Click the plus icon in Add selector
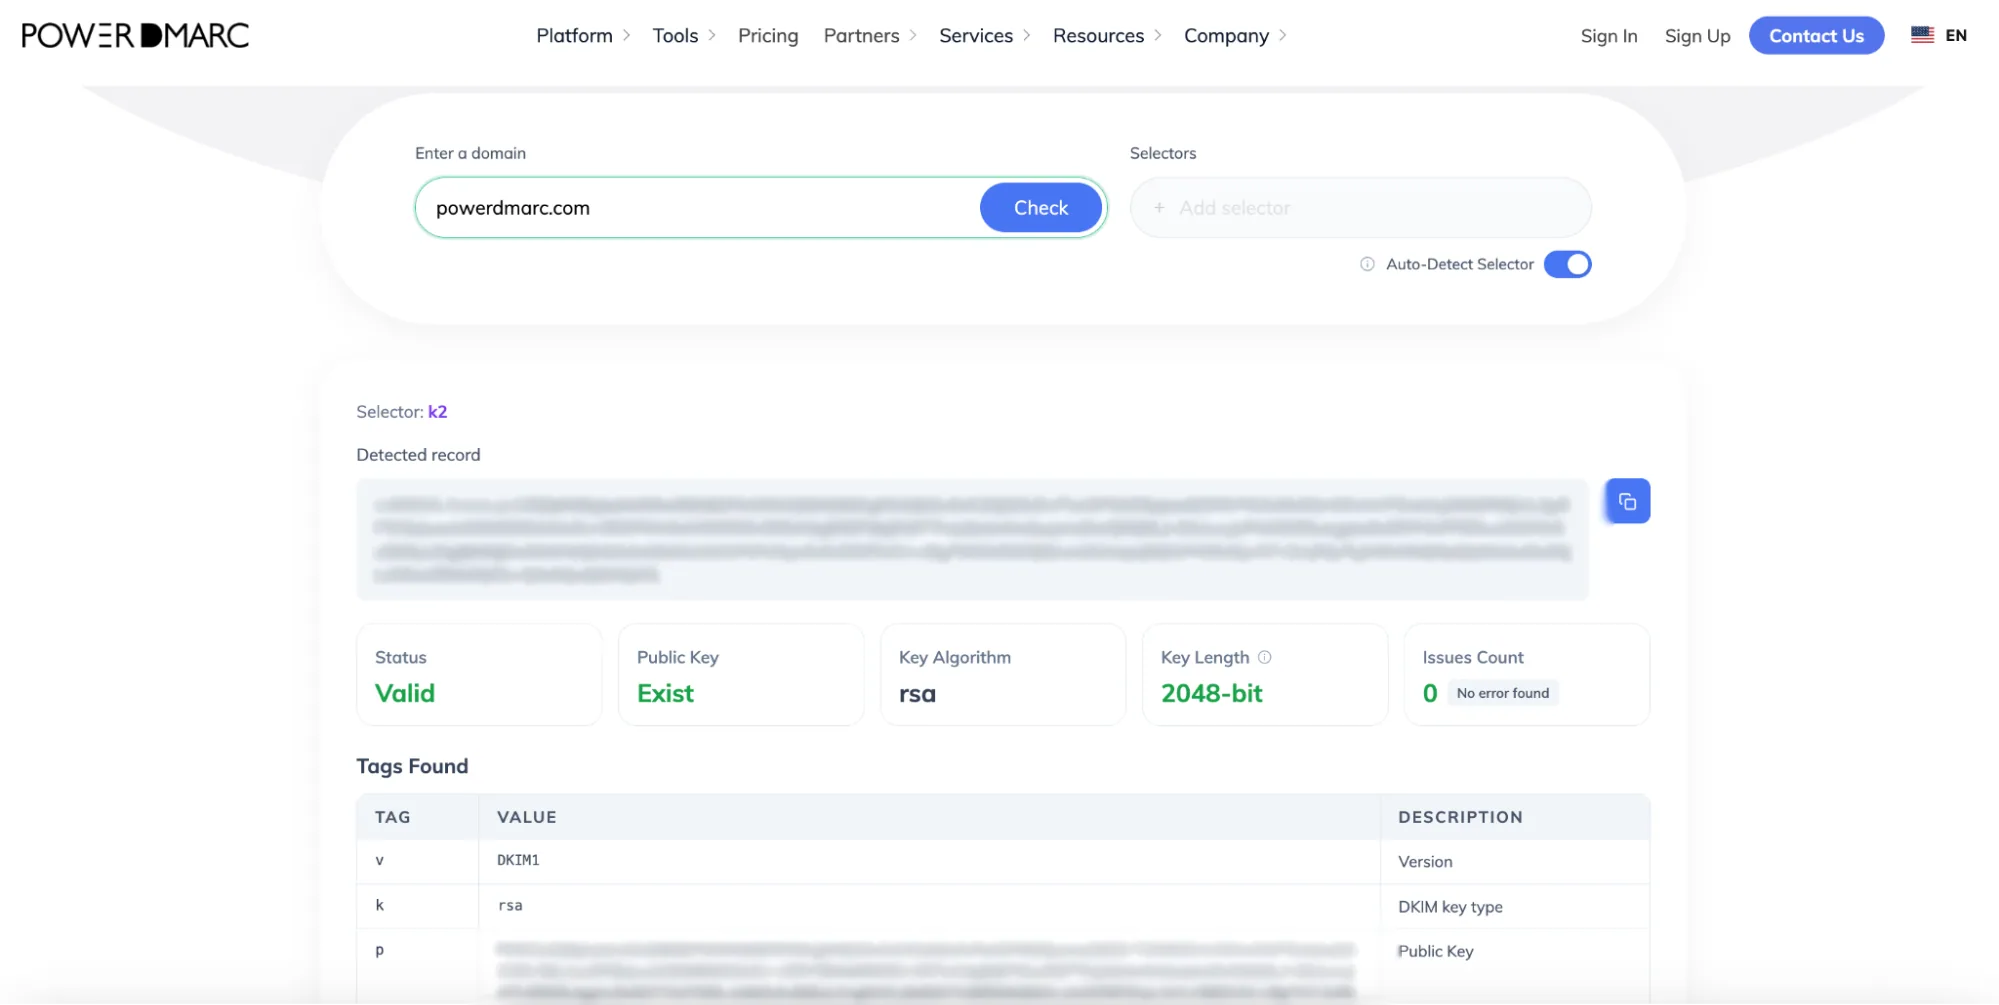 click(x=1159, y=208)
